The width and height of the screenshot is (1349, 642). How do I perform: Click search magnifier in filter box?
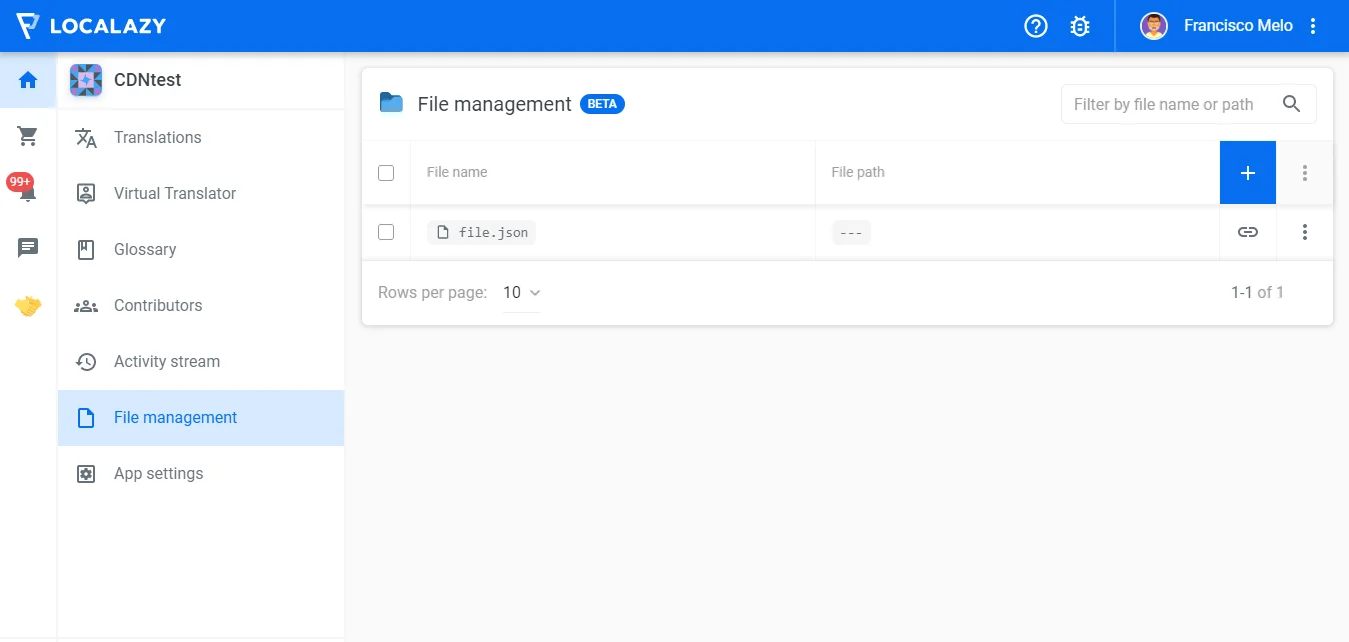1291,104
